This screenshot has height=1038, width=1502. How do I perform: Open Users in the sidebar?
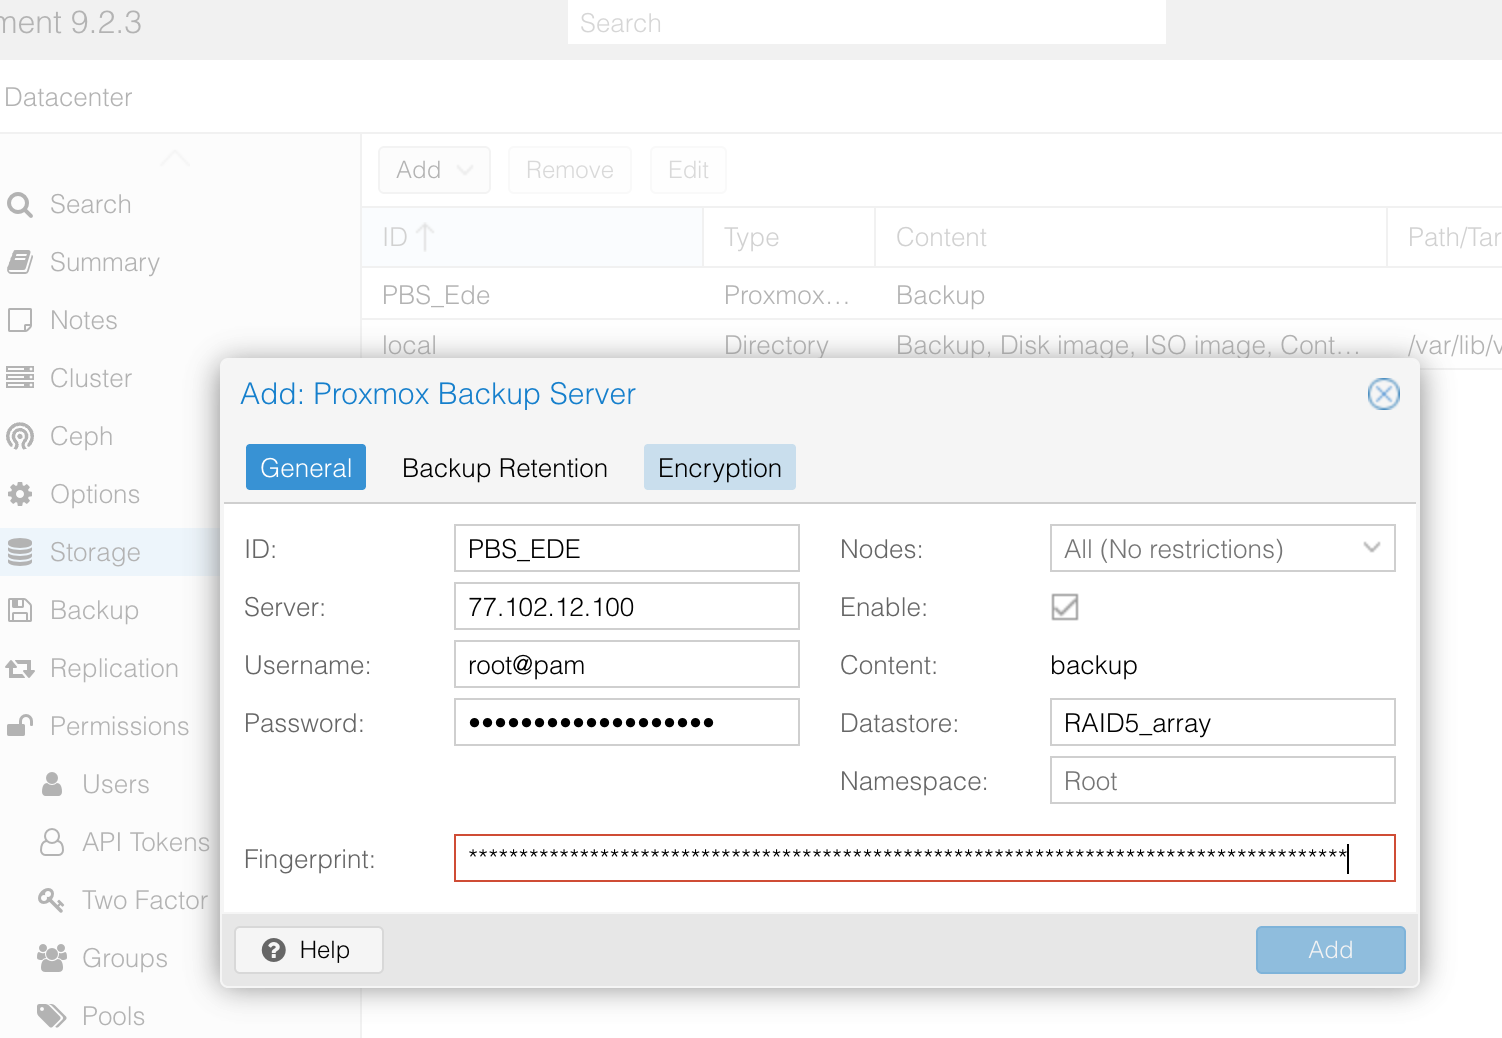pyautogui.click(x=116, y=784)
